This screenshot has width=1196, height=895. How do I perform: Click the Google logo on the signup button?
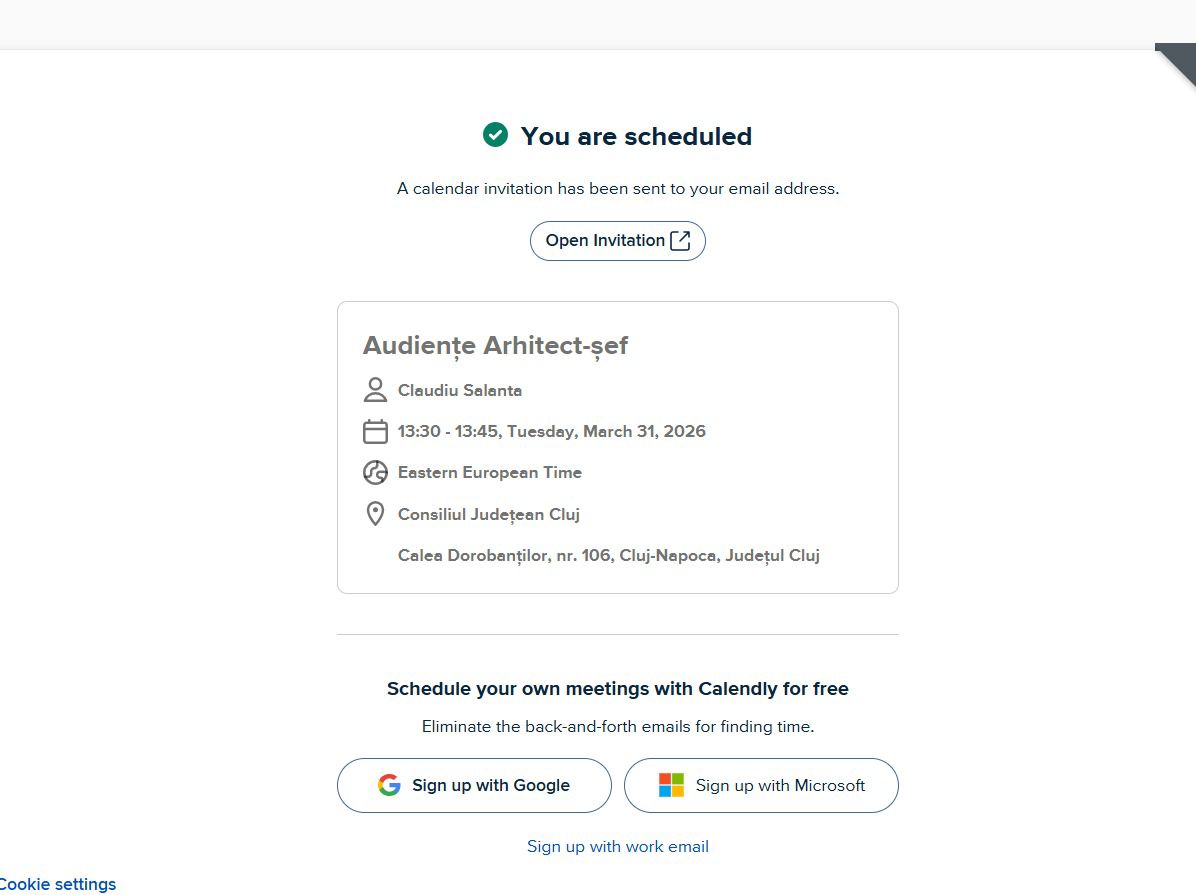388,785
